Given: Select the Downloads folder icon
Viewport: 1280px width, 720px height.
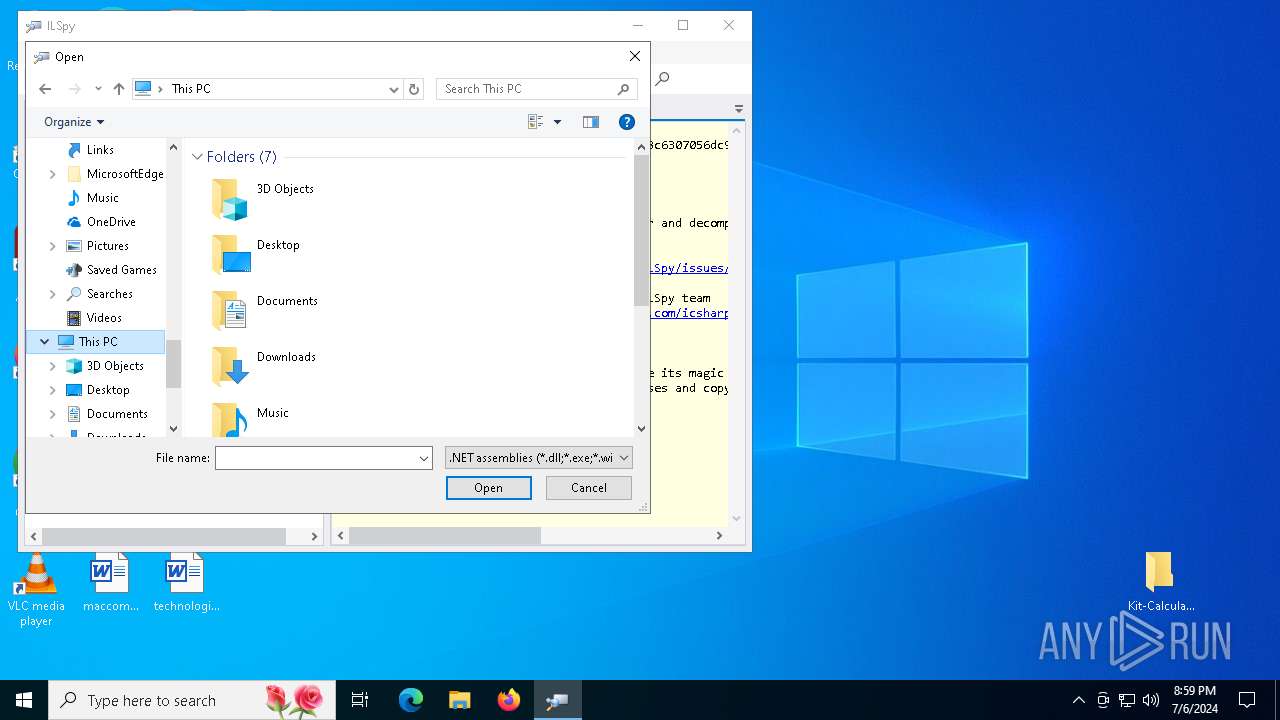Looking at the screenshot, I should tap(230, 367).
